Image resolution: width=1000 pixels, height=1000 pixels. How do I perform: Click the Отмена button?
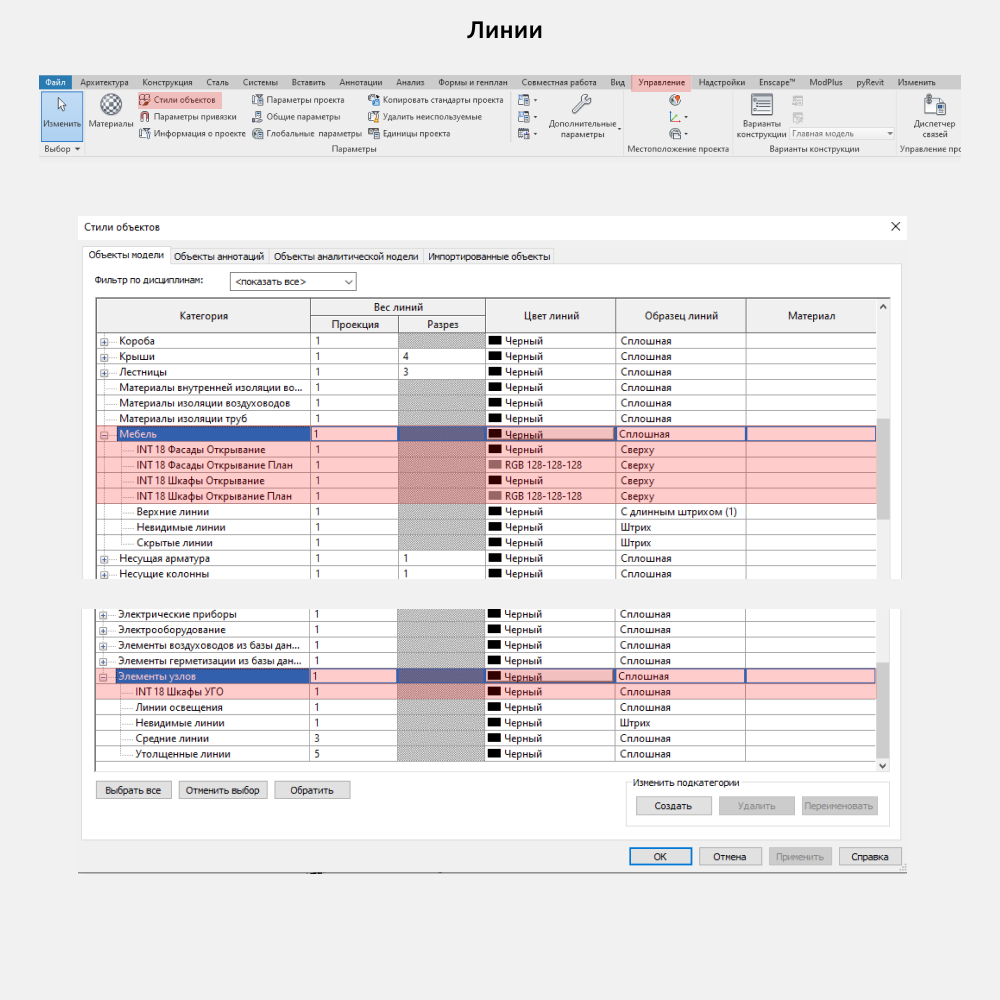[730, 857]
